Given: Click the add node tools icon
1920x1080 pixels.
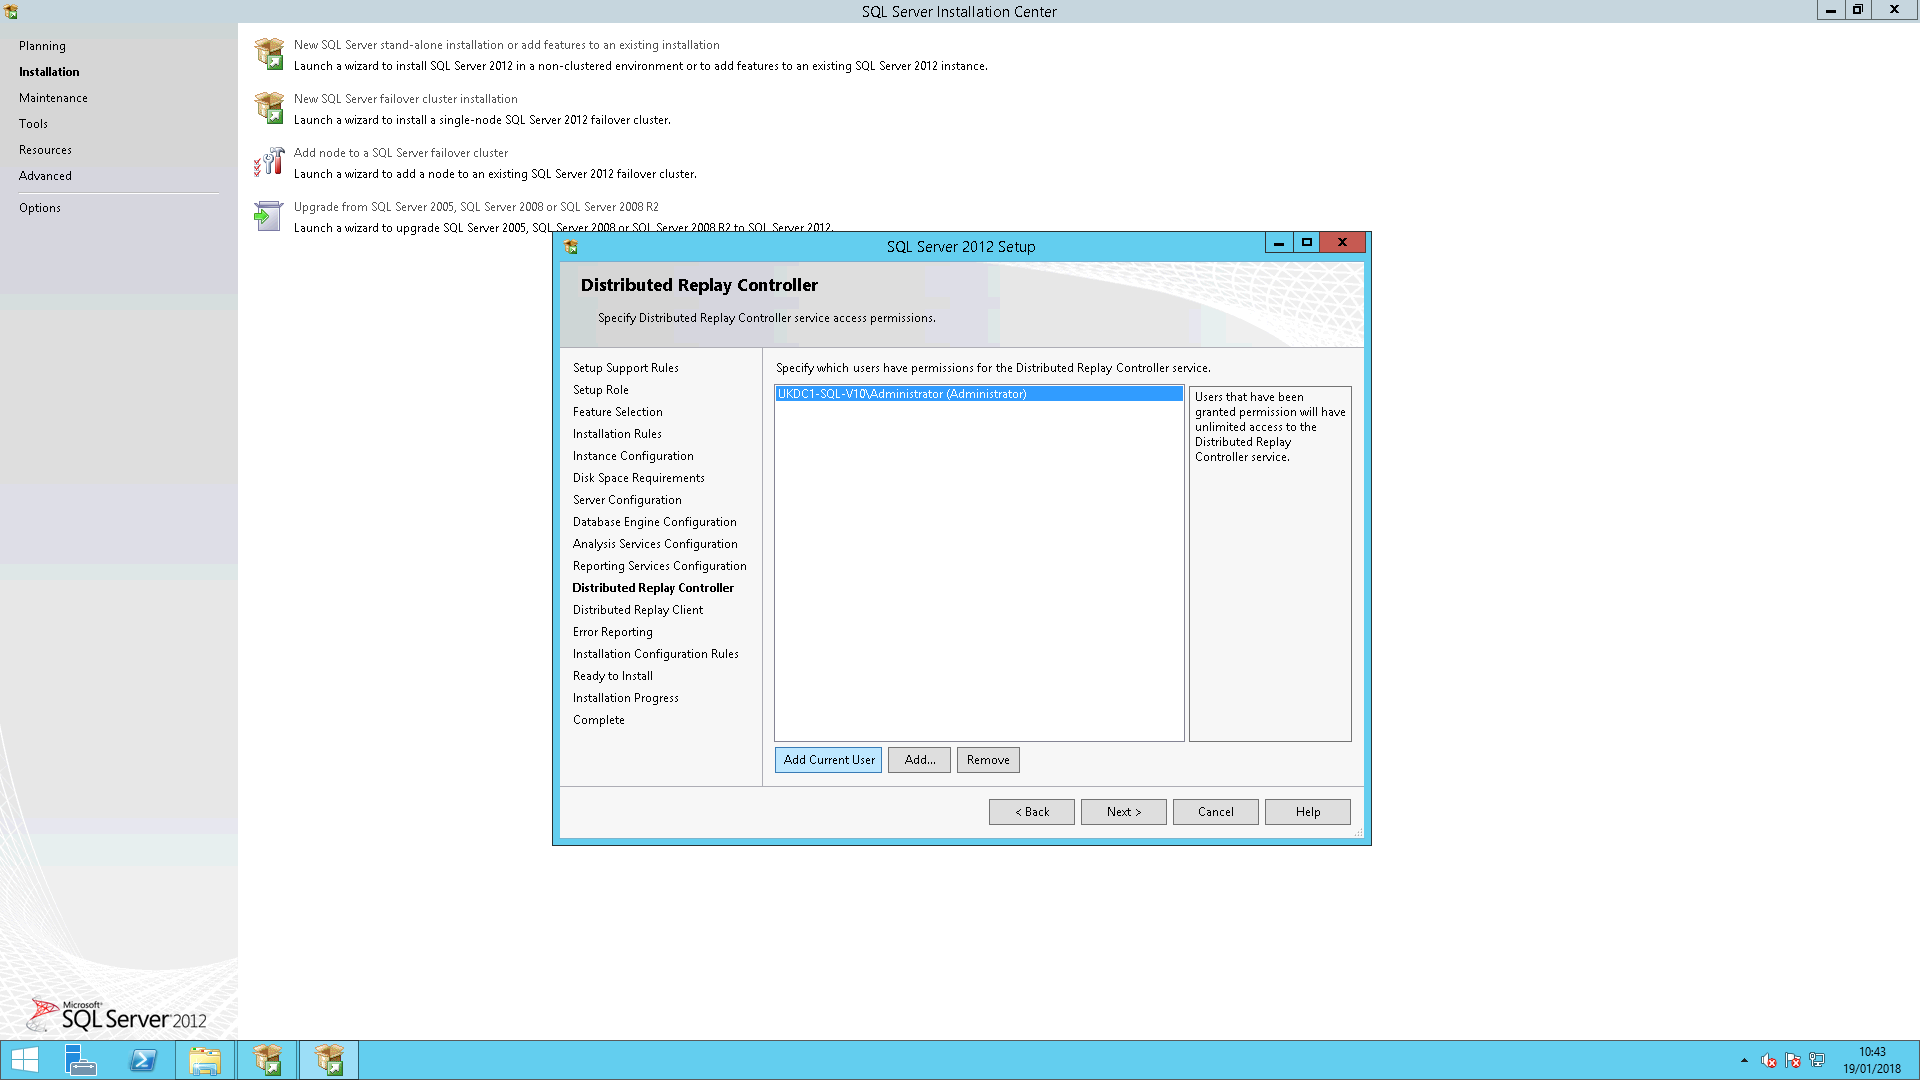Looking at the screenshot, I should [269, 161].
